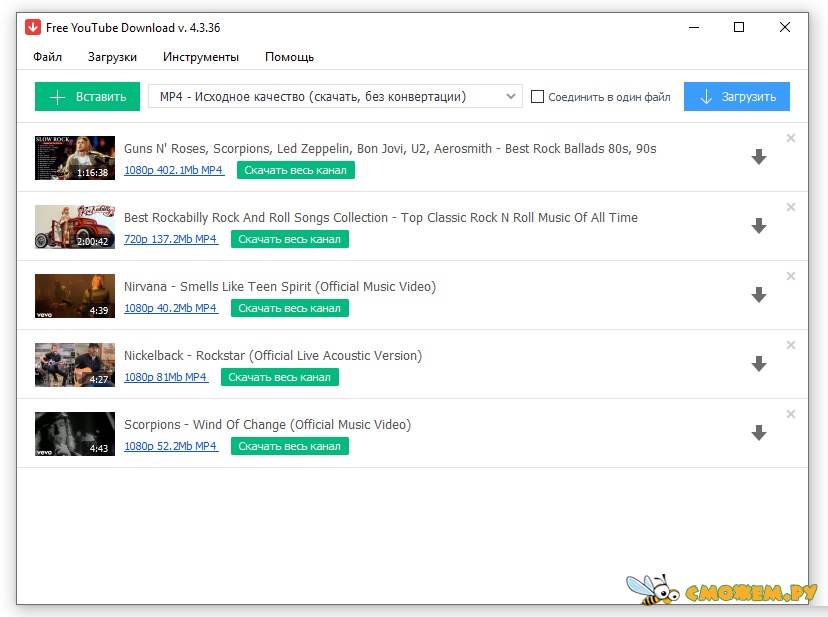828x617 pixels.
Task: Remove the Nirvana Smells Like Teen Spirit item
Action: [791, 276]
